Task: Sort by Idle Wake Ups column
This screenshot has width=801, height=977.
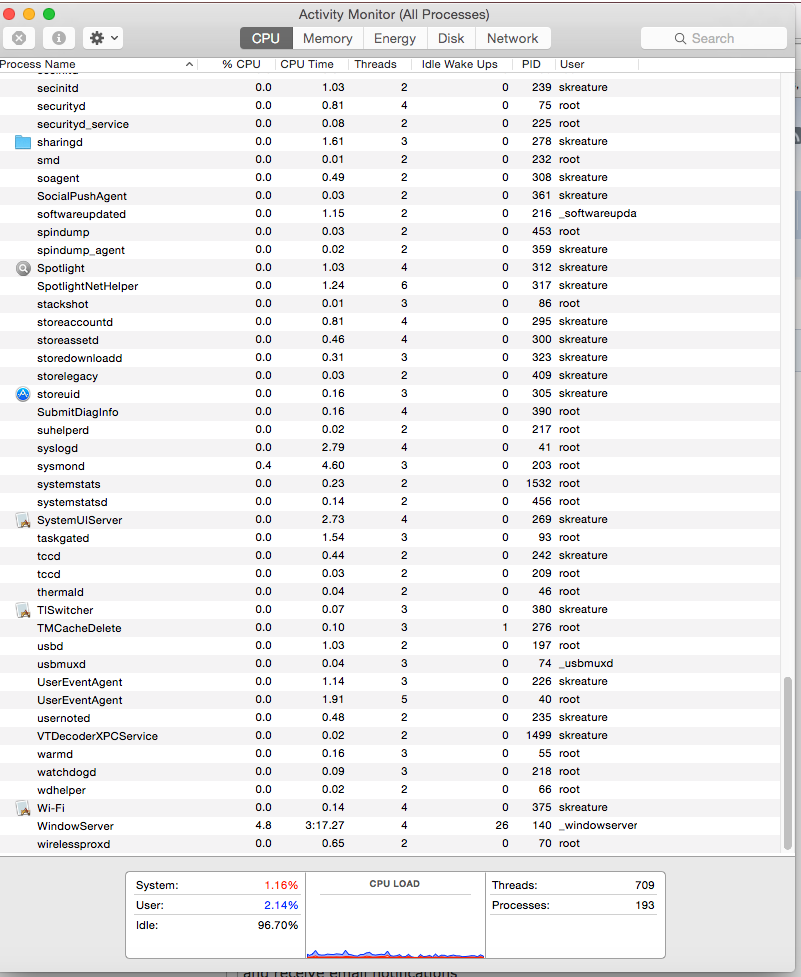Action: point(462,64)
